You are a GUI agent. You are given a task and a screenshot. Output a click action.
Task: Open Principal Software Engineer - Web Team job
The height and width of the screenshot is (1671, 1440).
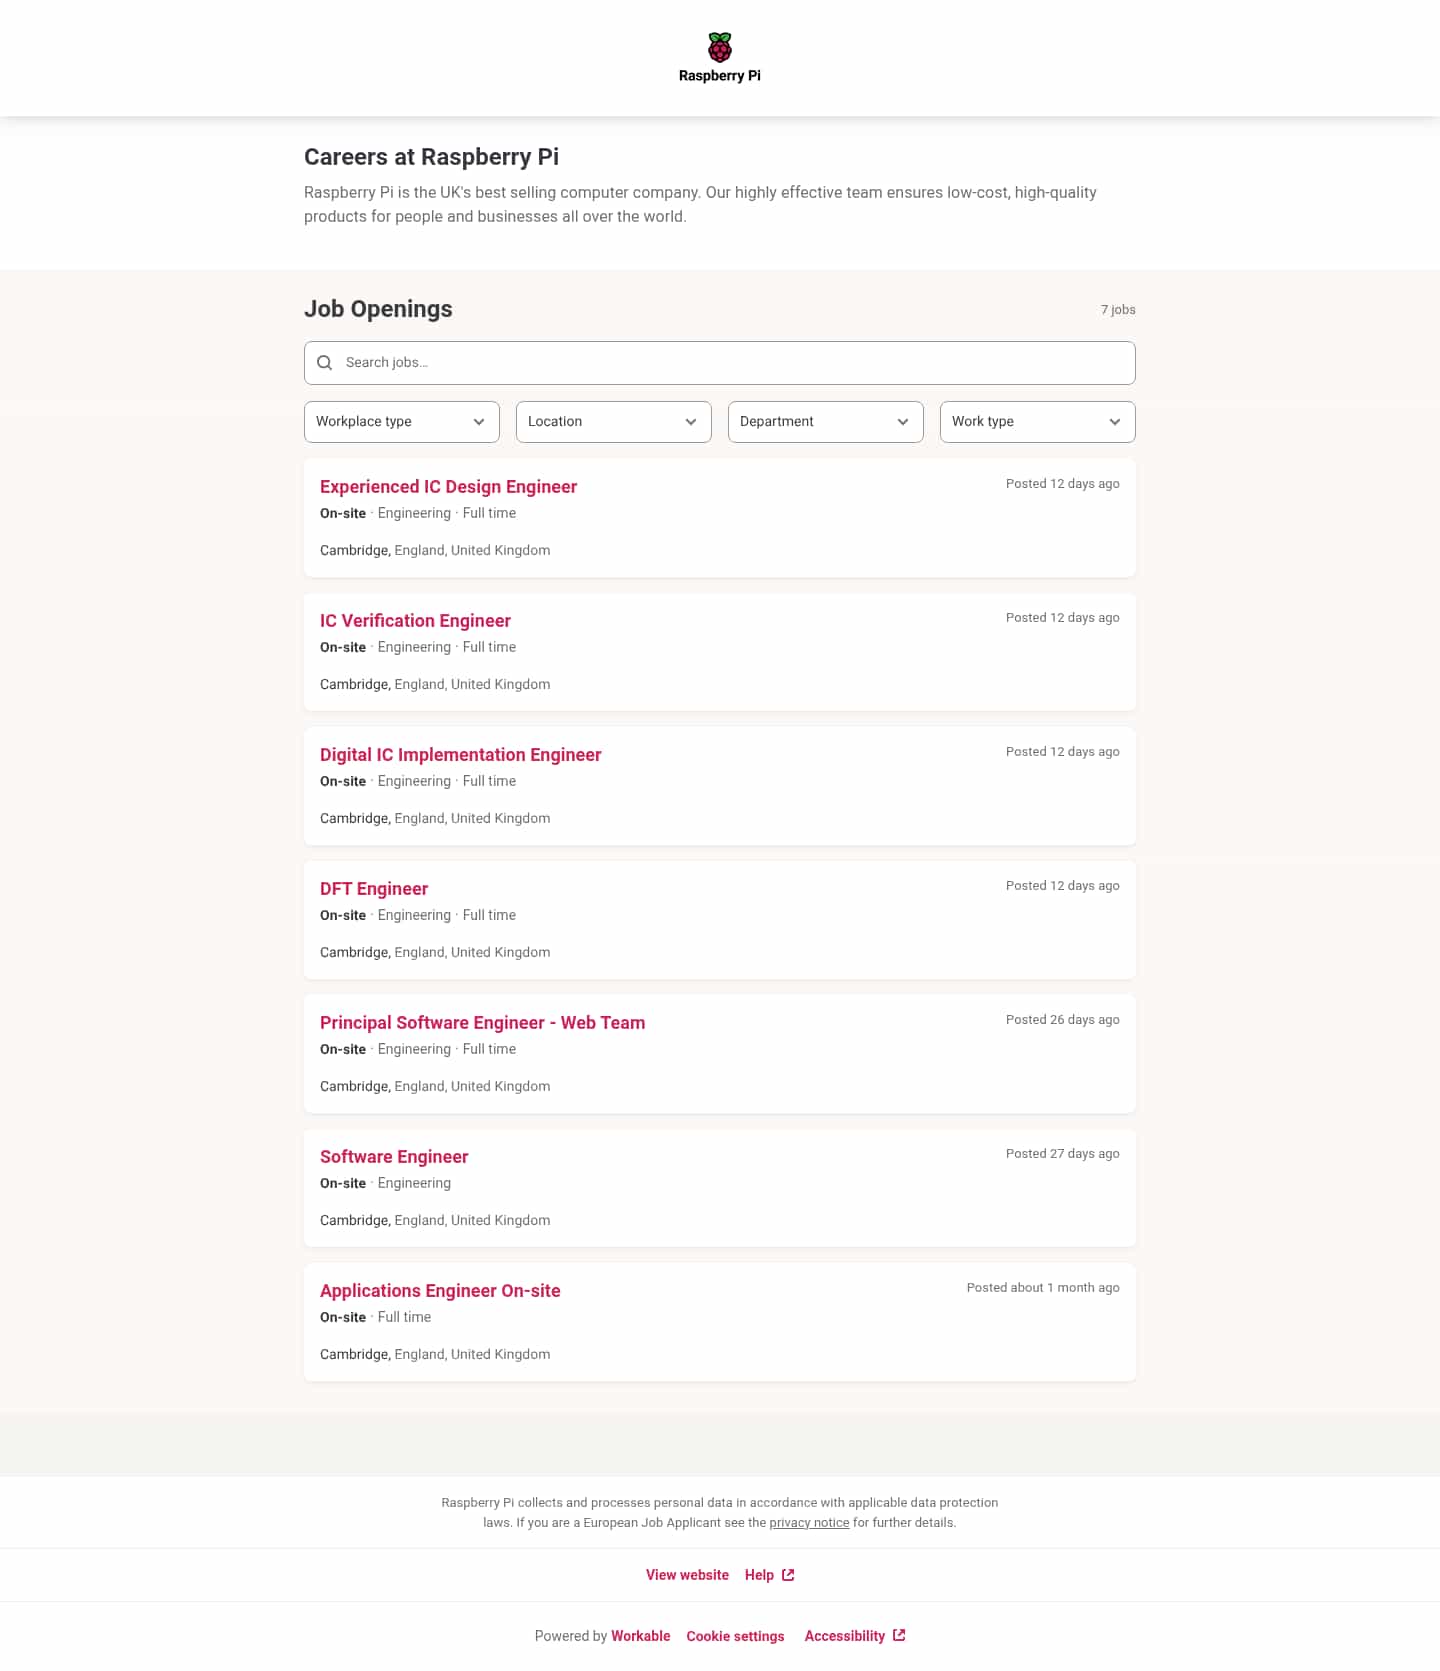point(482,1023)
